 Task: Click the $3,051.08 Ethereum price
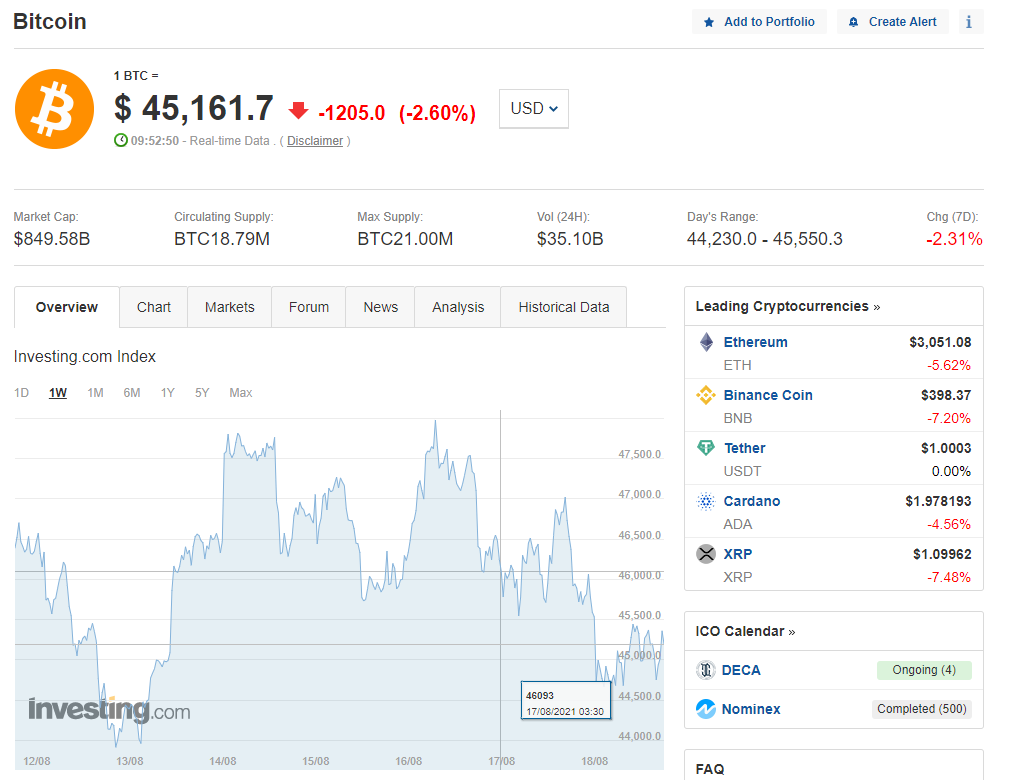click(940, 342)
